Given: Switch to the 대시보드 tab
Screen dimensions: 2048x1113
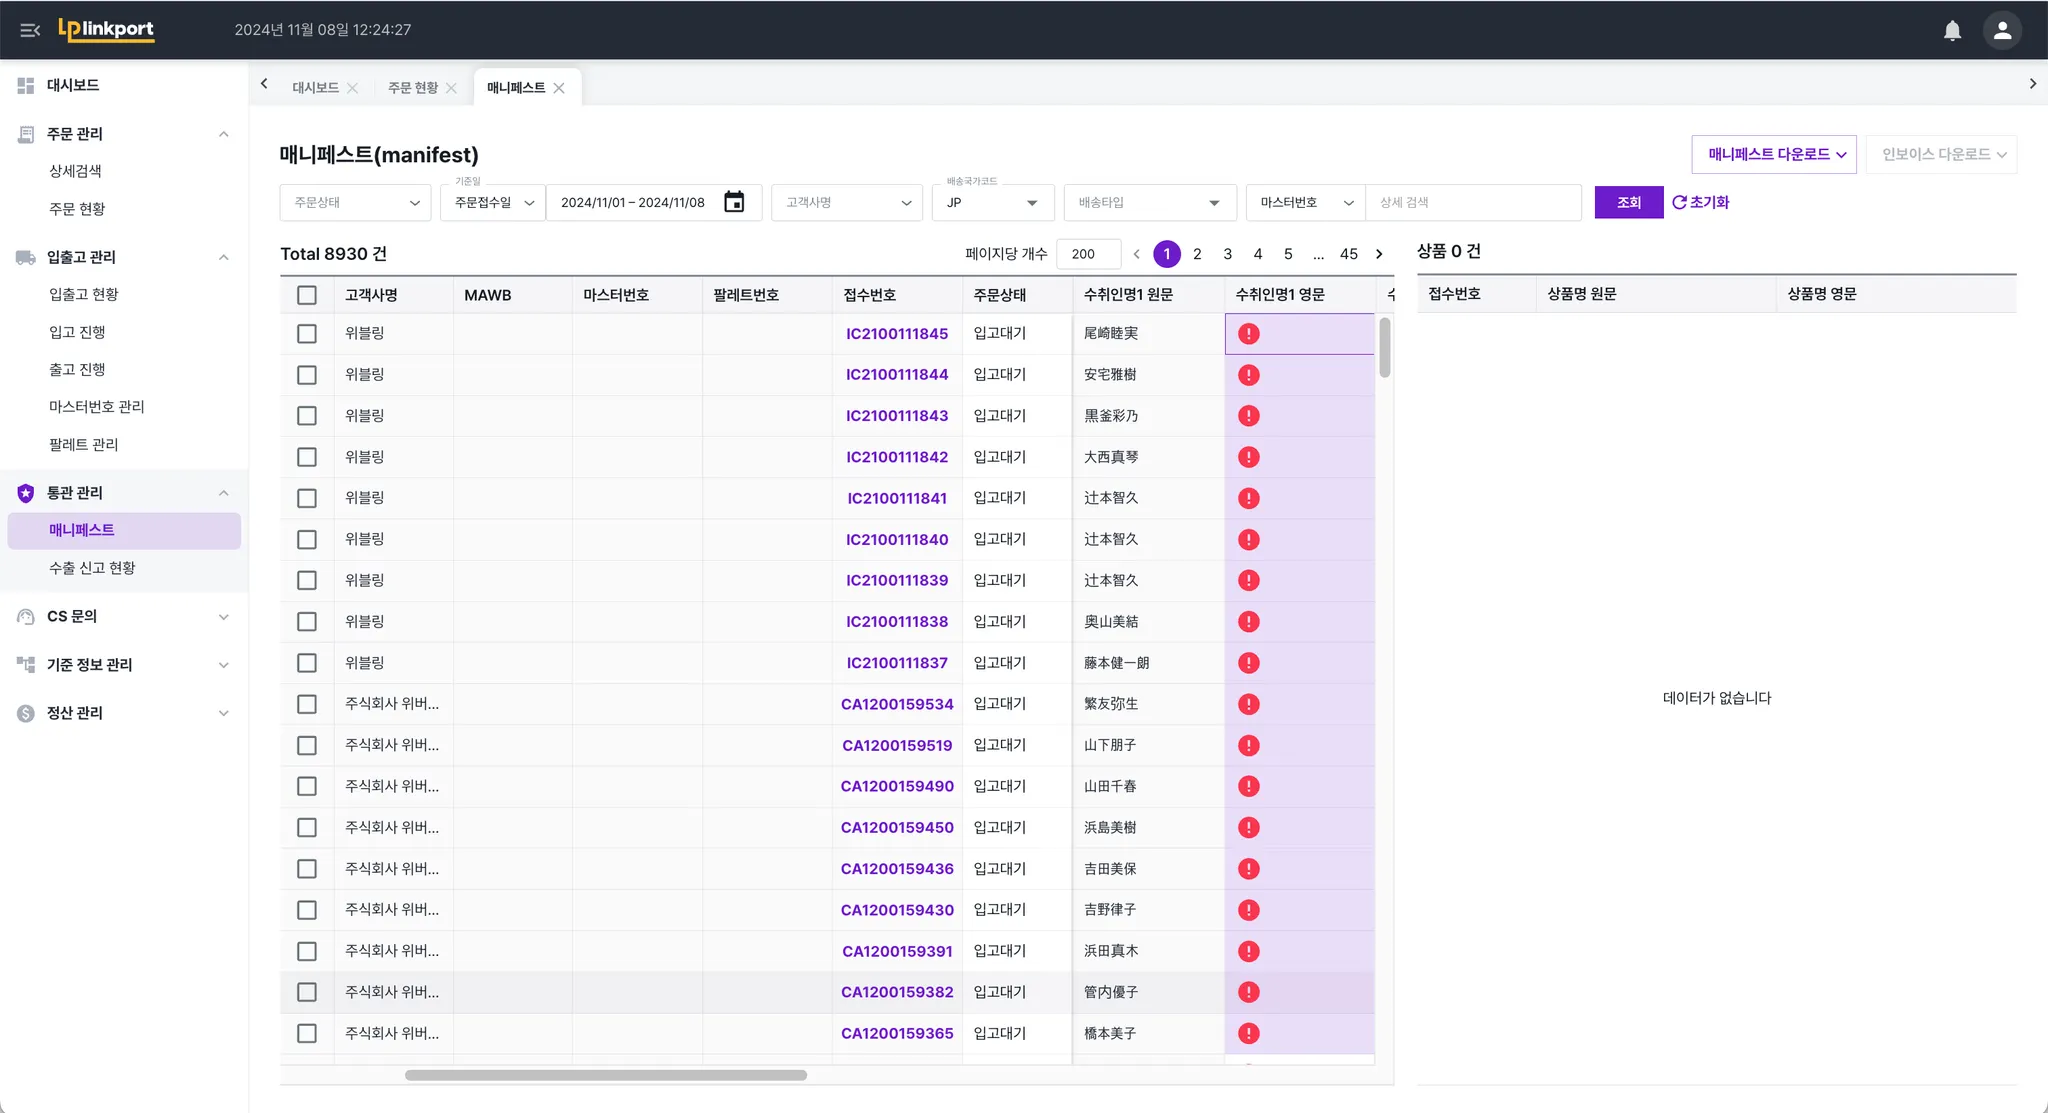Looking at the screenshot, I should (x=315, y=88).
